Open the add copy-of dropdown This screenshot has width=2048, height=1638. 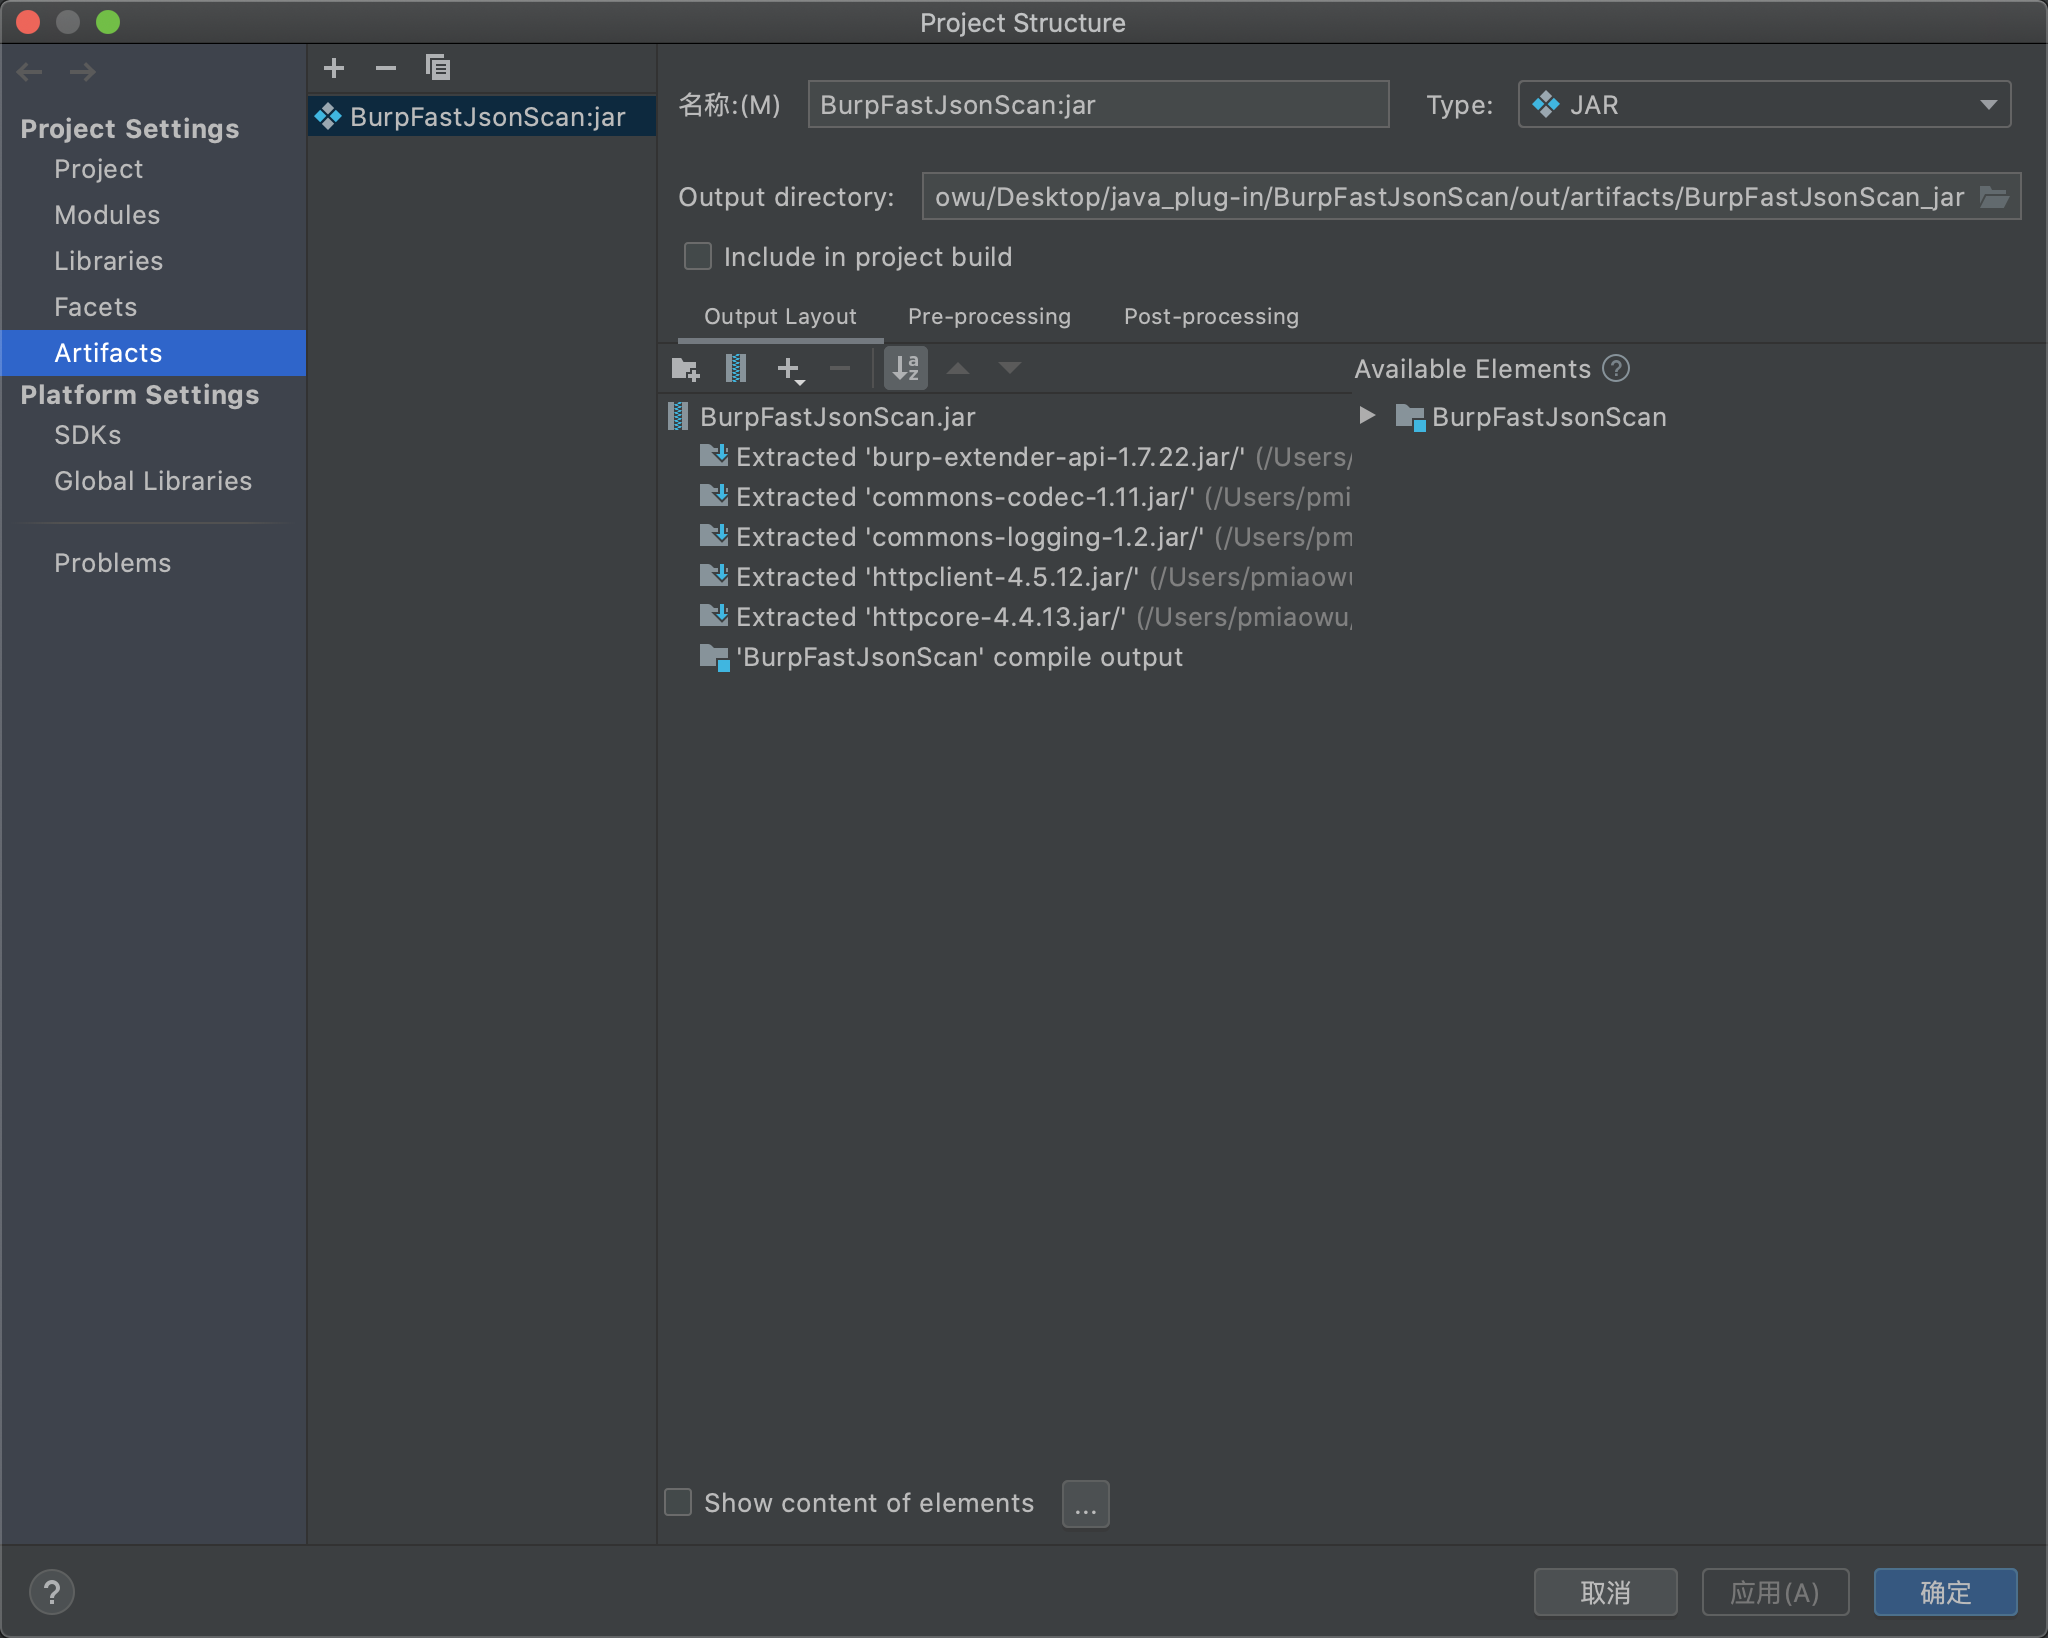[791, 370]
